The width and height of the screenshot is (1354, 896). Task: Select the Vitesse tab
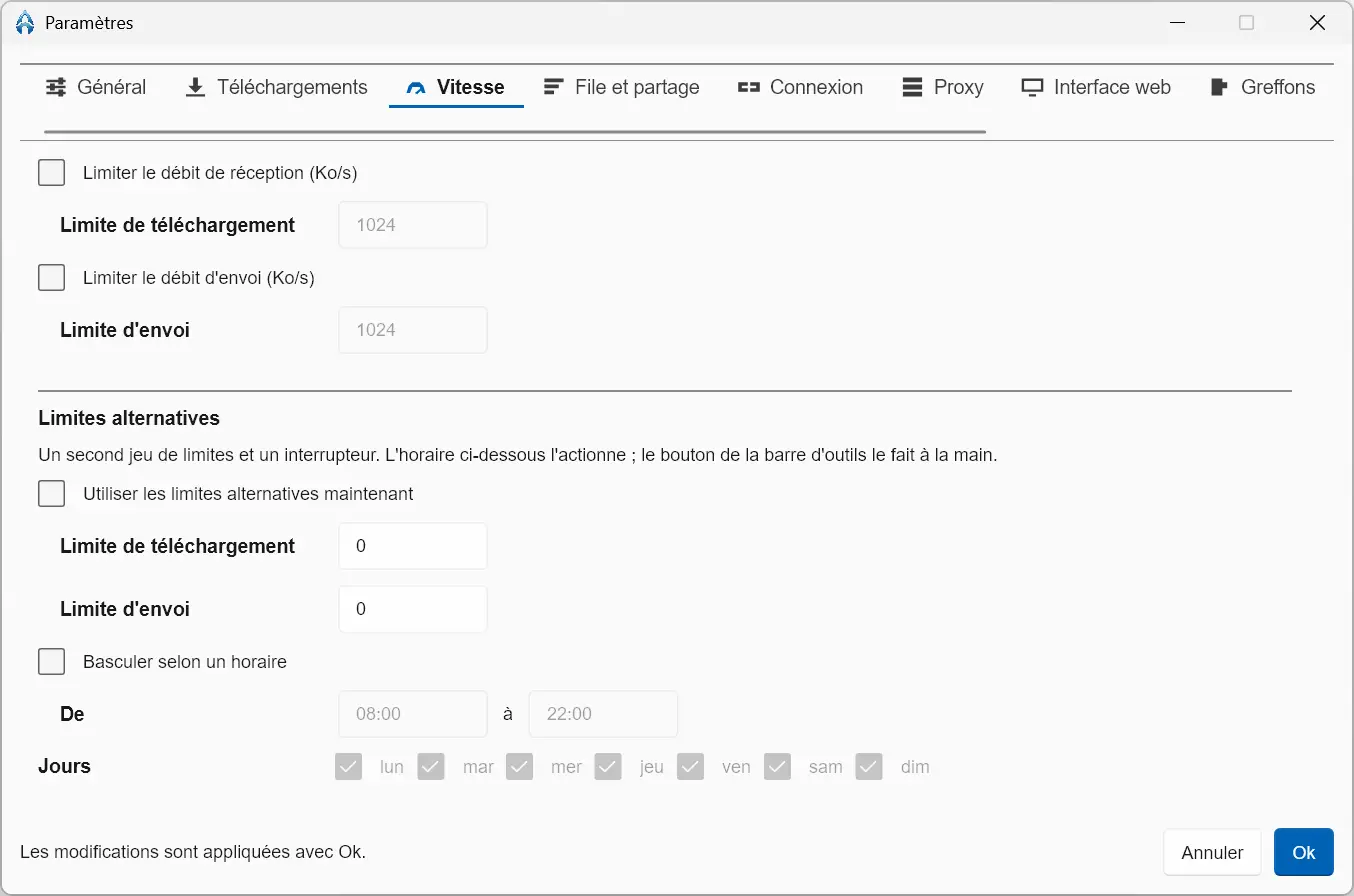click(x=456, y=87)
